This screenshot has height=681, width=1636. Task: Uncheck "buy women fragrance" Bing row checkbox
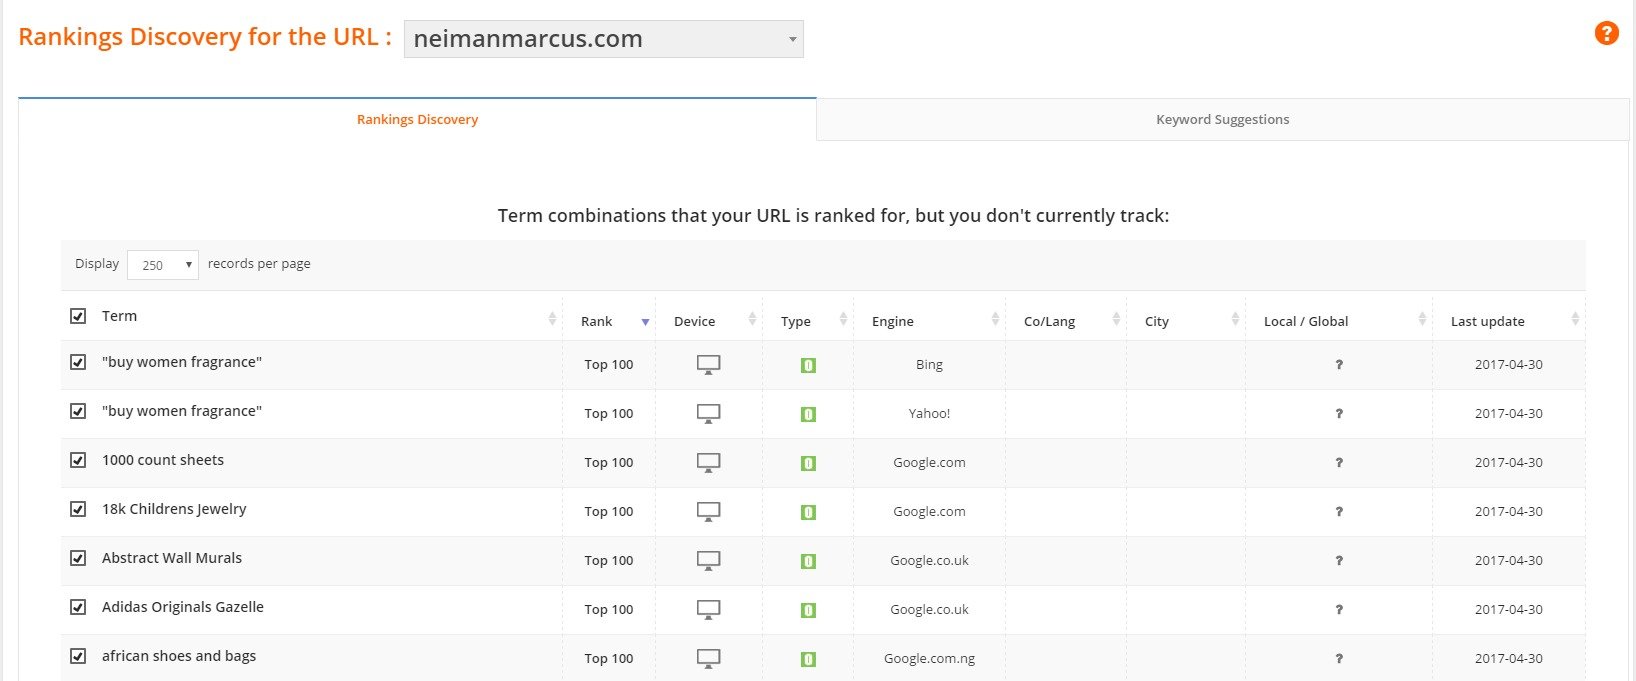78,362
